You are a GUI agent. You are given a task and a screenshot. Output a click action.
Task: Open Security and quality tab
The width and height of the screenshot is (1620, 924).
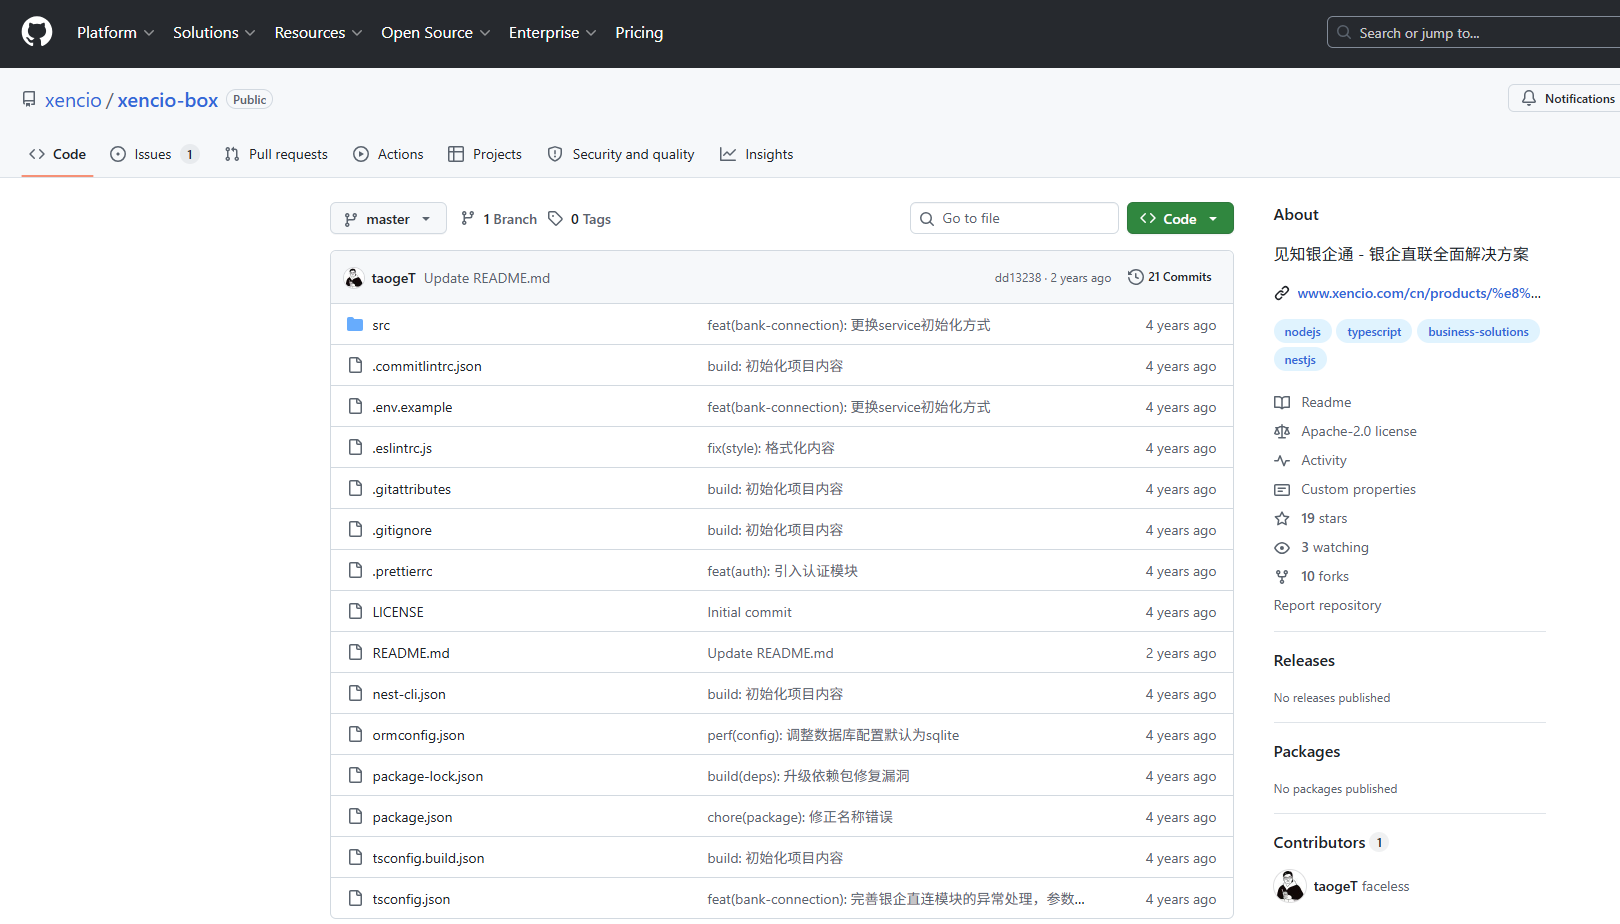click(621, 154)
